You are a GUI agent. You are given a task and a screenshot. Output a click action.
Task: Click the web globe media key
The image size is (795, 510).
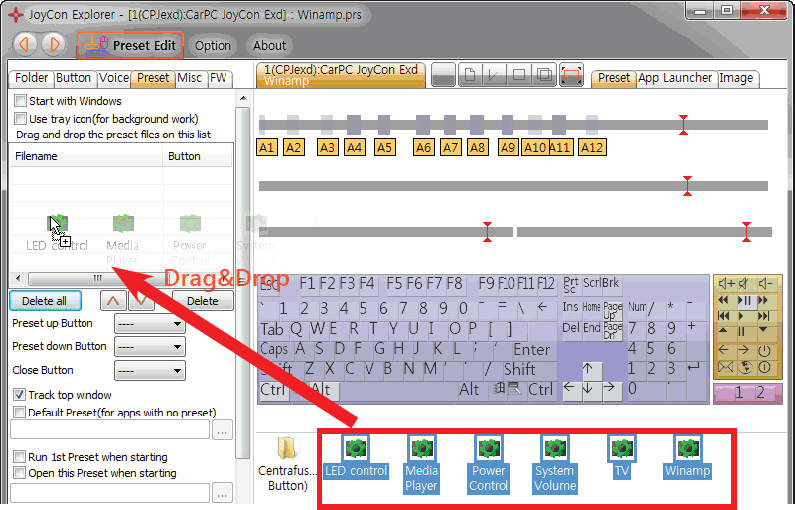click(x=745, y=368)
